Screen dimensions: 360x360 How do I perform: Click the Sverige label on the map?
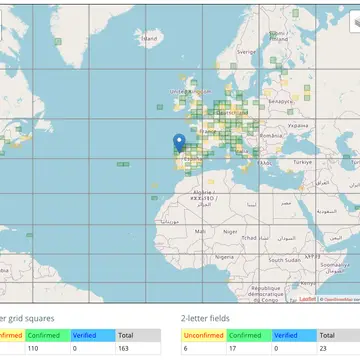tap(246, 52)
